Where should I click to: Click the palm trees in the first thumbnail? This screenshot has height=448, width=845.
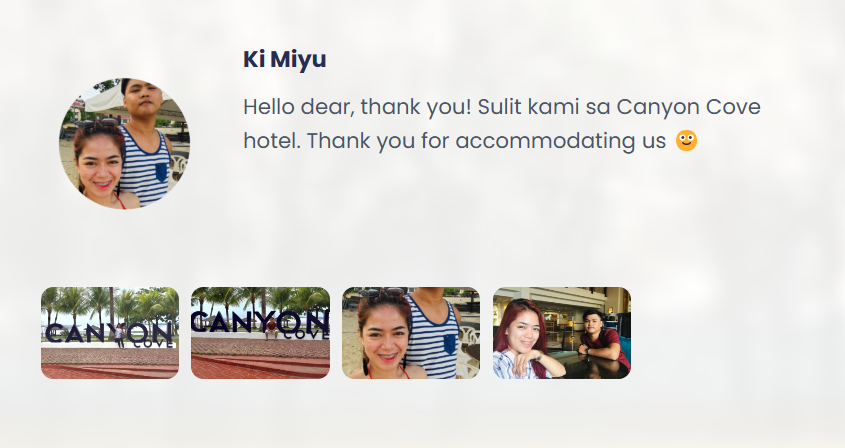coord(110,304)
